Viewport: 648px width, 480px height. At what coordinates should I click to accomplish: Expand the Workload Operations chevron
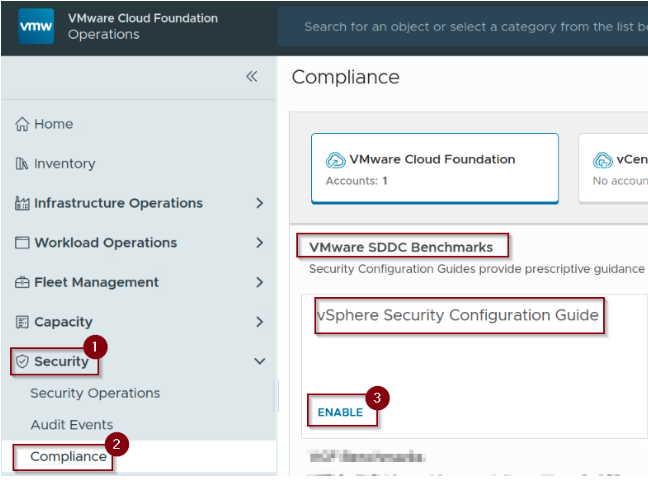tap(260, 243)
